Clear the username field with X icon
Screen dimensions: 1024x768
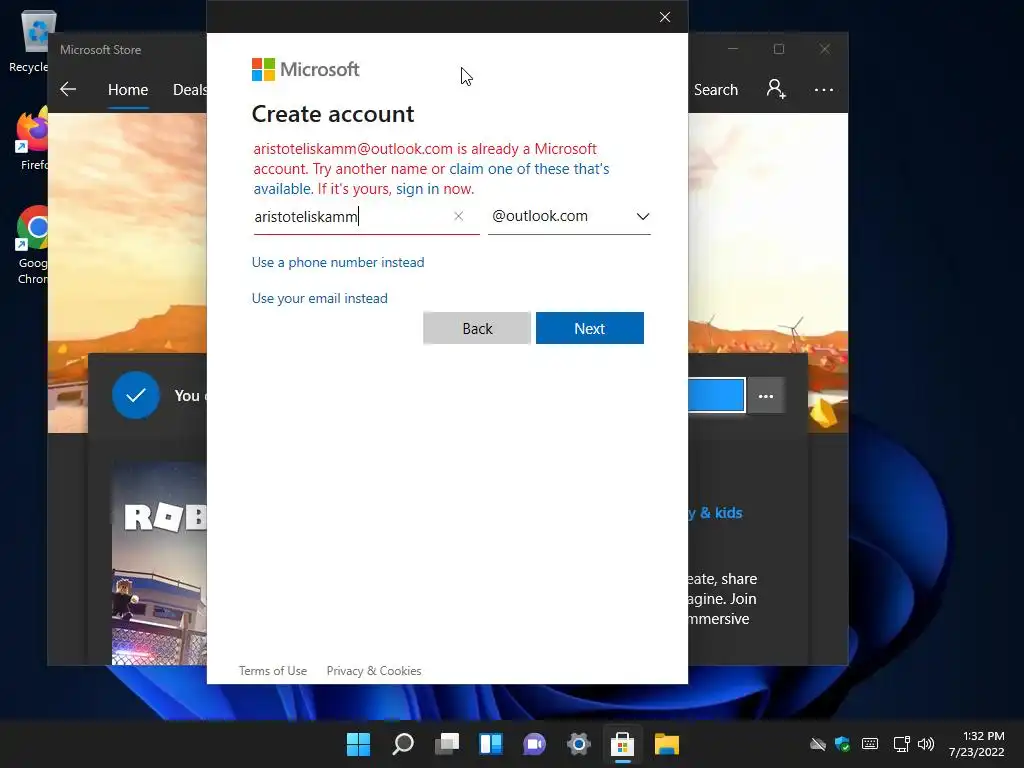pos(458,216)
